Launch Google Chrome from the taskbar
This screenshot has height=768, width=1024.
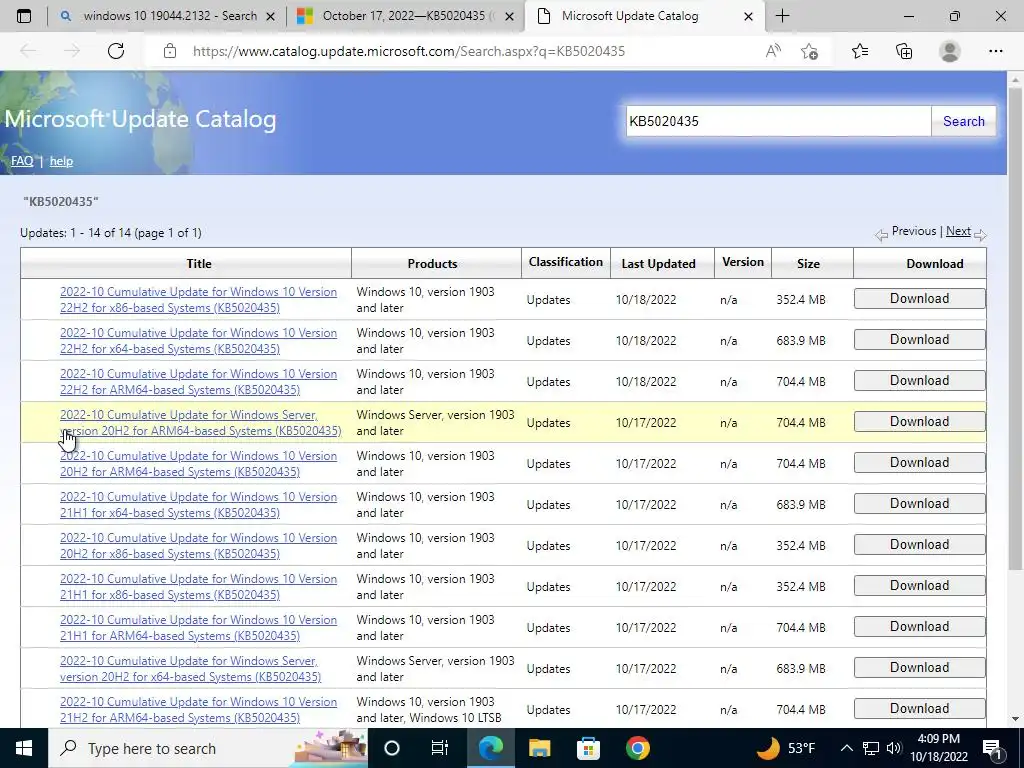pos(637,748)
